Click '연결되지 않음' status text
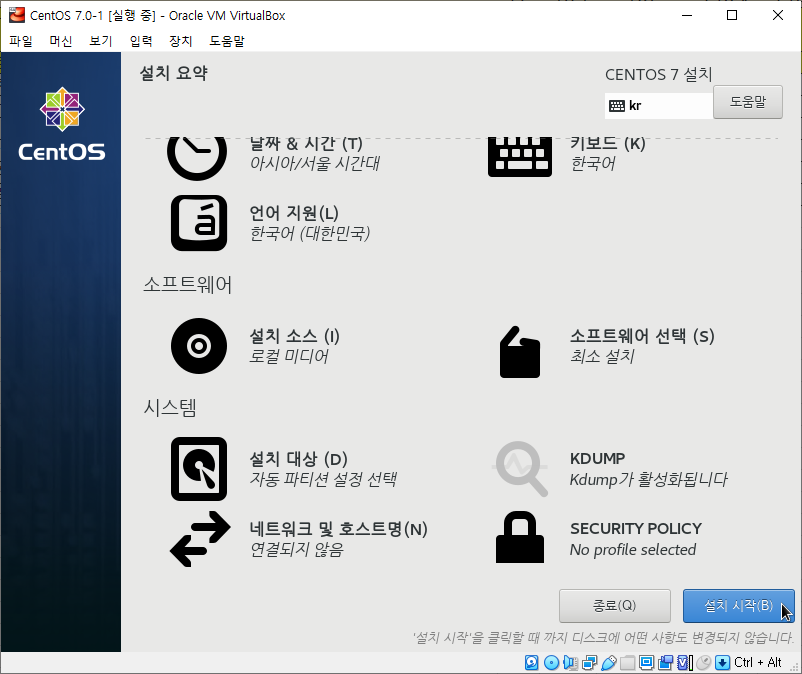This screenshot has height=674, width=802. click(297, 549)
